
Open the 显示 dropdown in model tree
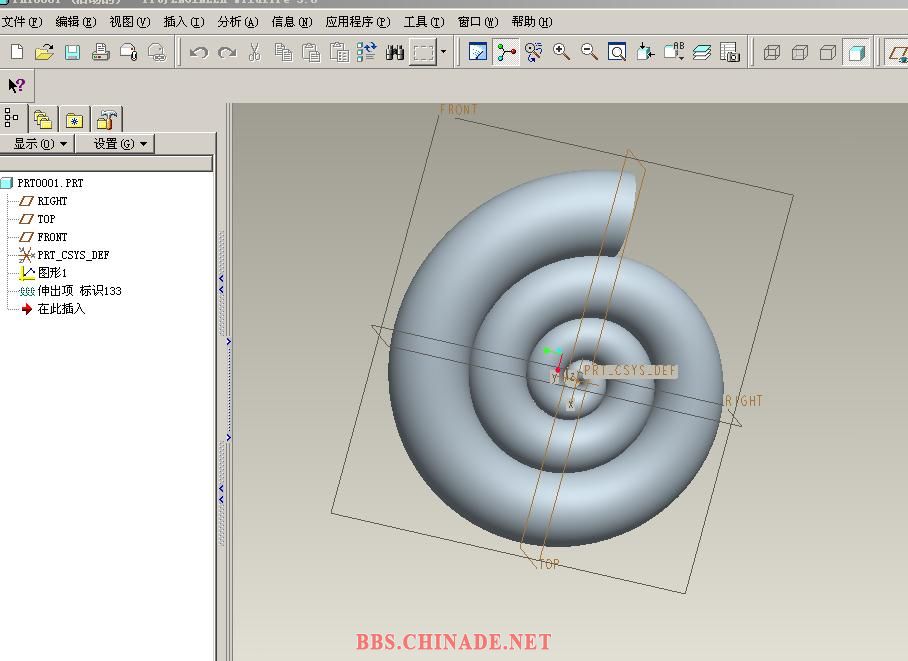40,144
